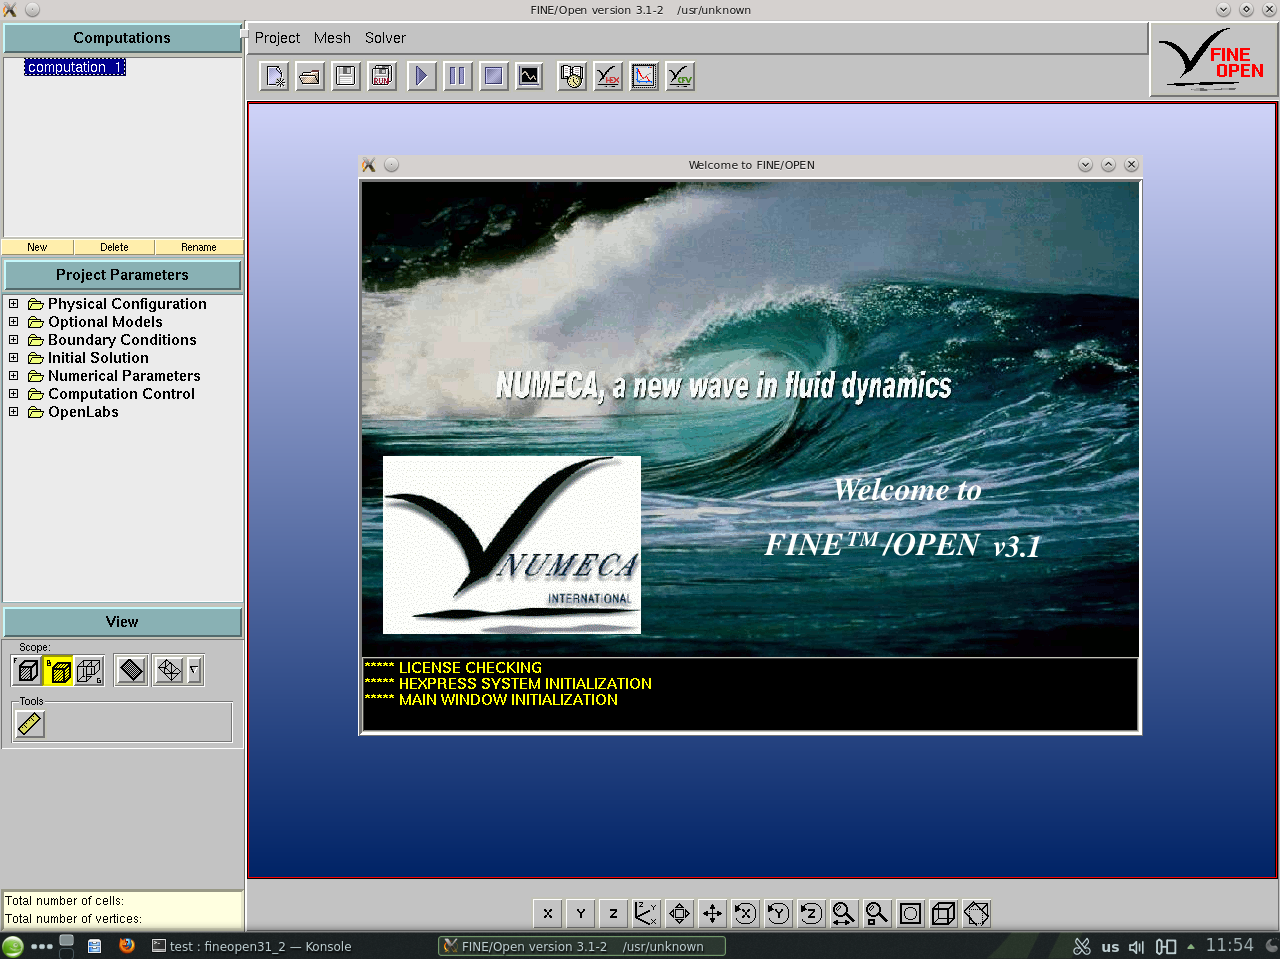The width and height of the screenshot is (1280, 959).
Task: Rotate view about Y axis
Action: [x=778, y=913]
